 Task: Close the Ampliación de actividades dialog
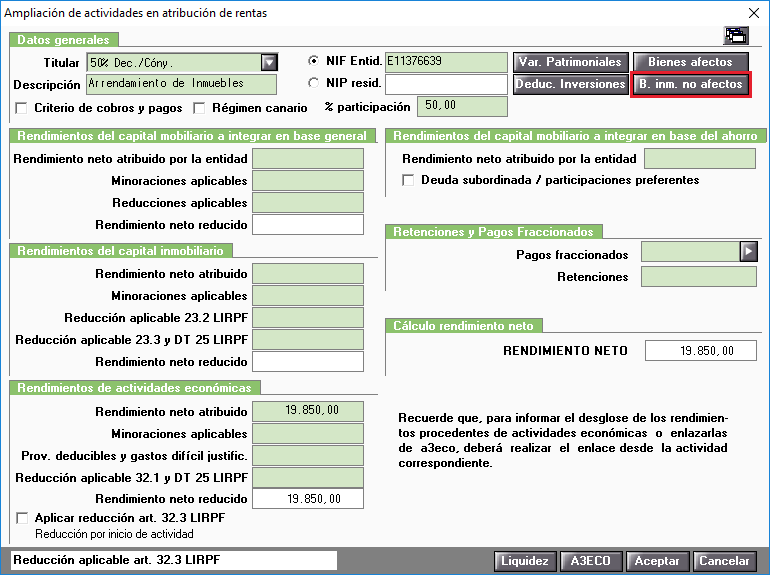tap(754, 13)
